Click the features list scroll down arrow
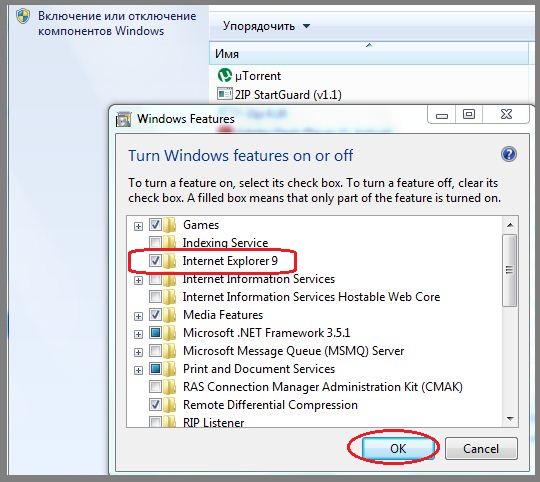 [x=510, y=419]
